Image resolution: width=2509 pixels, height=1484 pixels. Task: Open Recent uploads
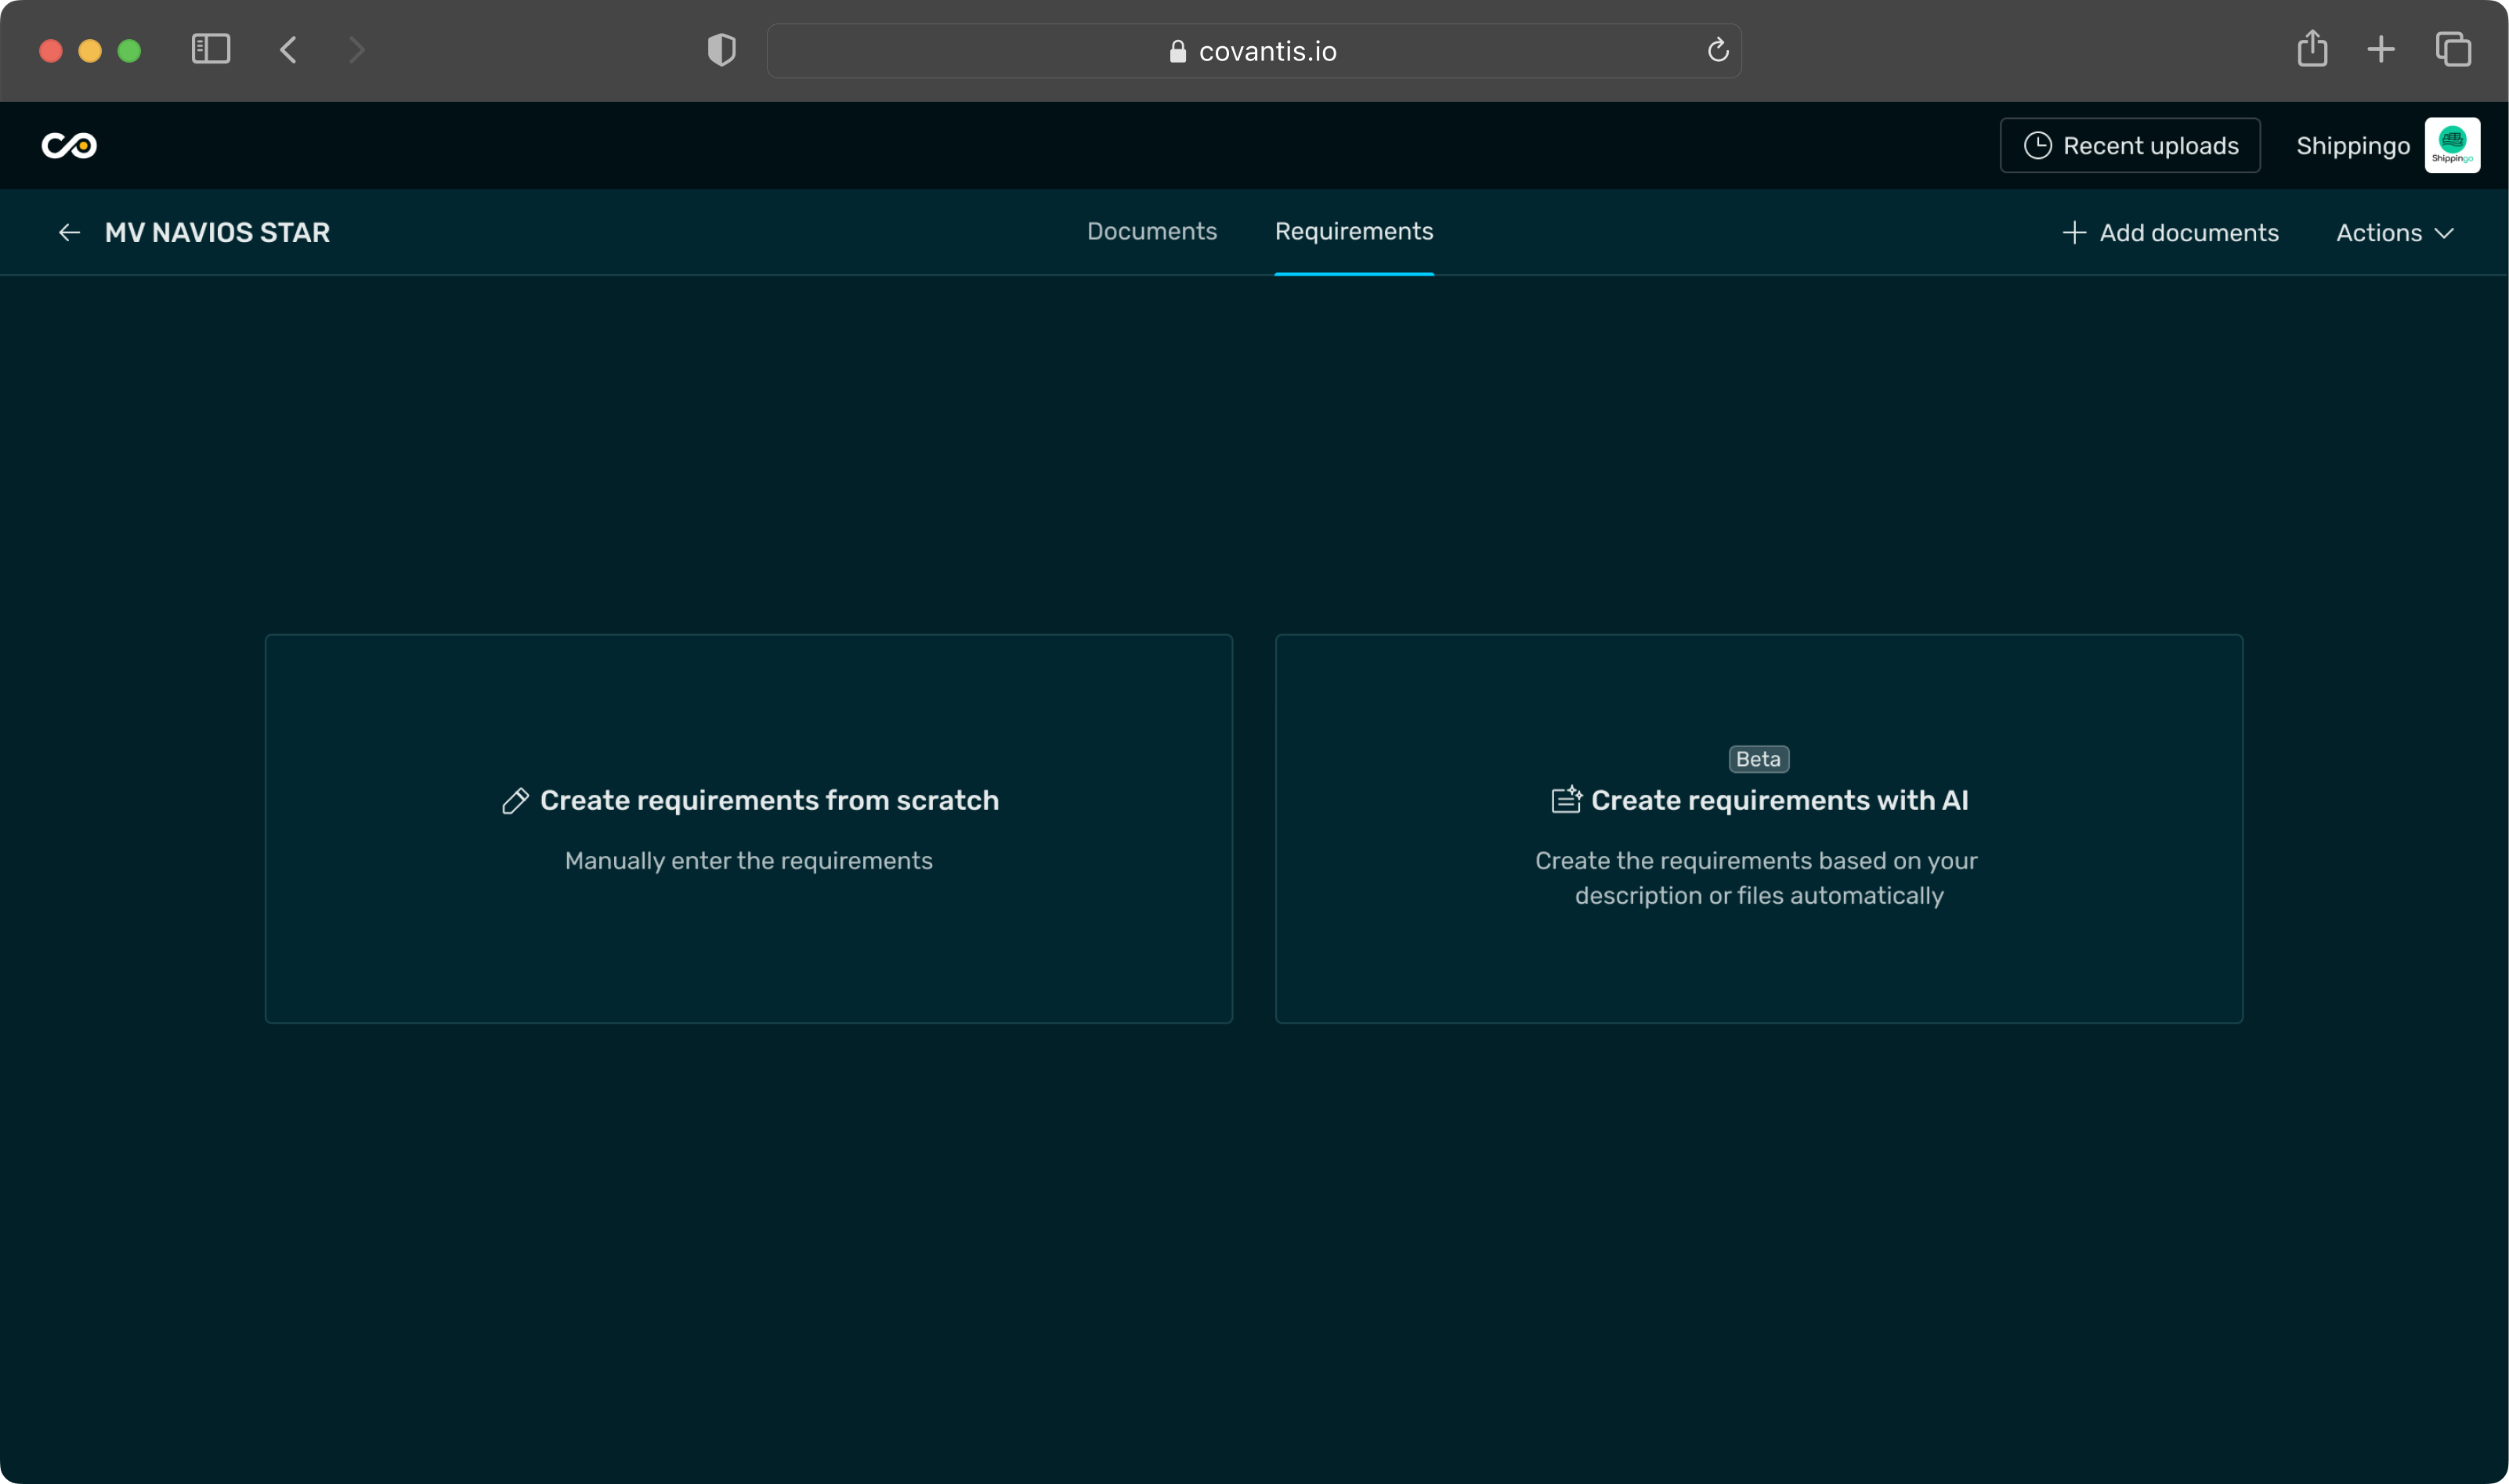pyautogui.click(x=2129, y=146)
